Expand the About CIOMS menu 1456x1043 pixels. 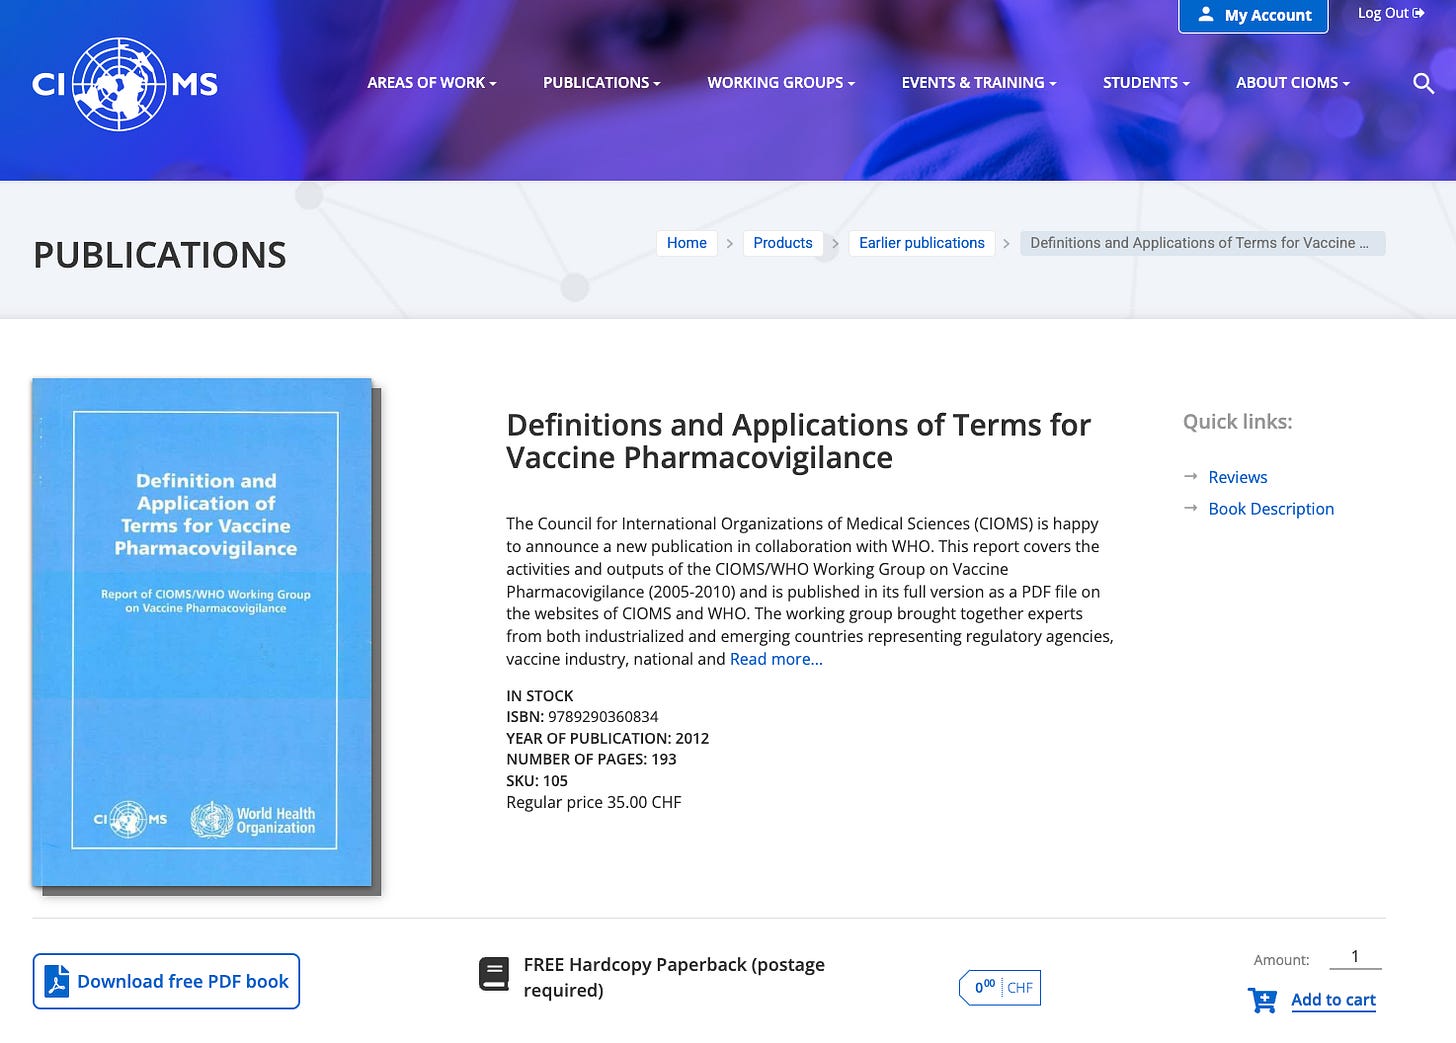(1293, 83)
